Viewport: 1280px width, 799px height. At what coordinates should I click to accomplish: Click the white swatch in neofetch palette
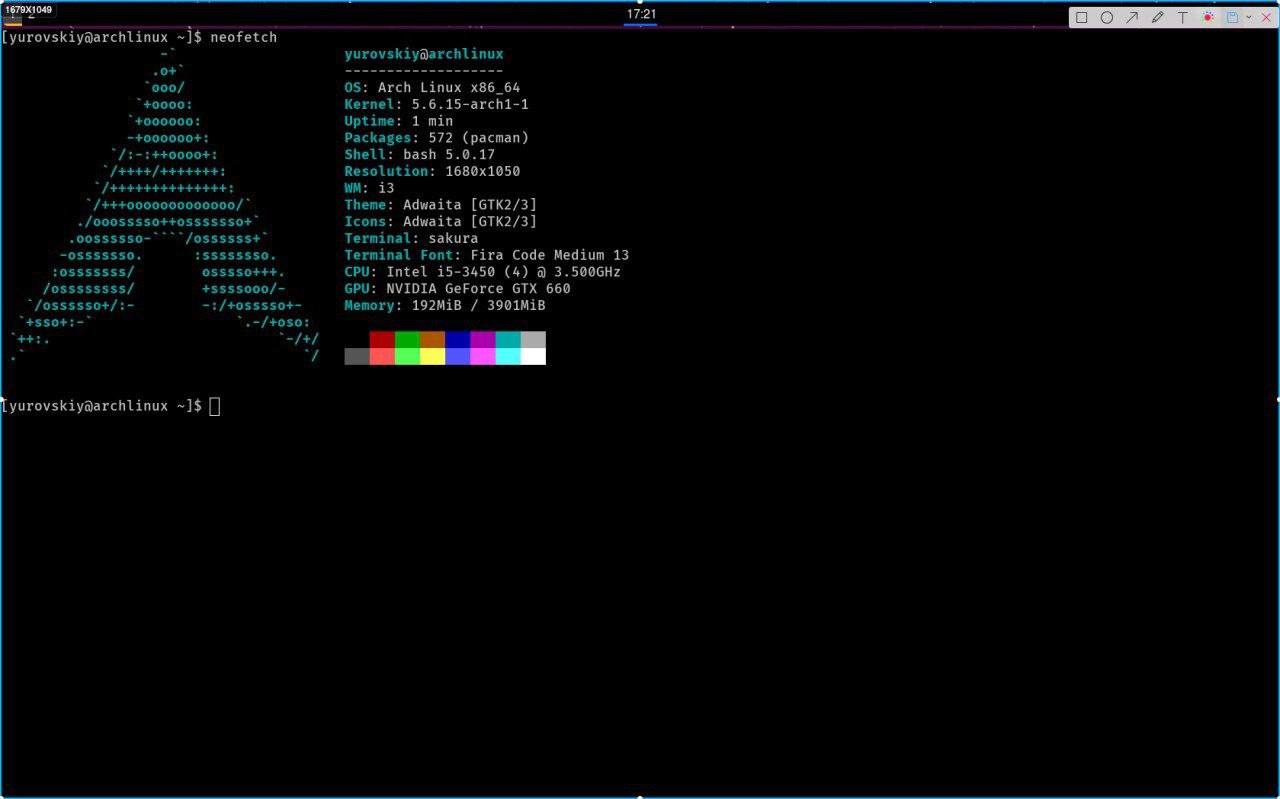tap(533, 357)
